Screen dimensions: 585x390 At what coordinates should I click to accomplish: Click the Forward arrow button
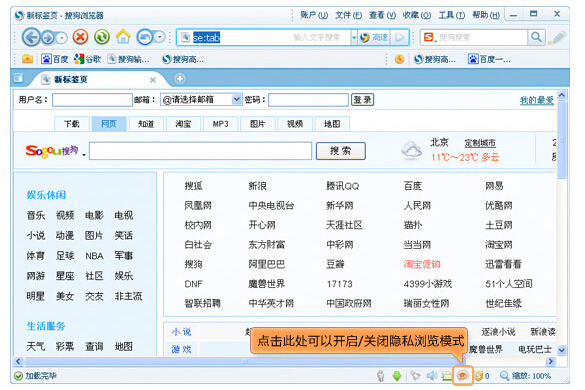(48, 37)
